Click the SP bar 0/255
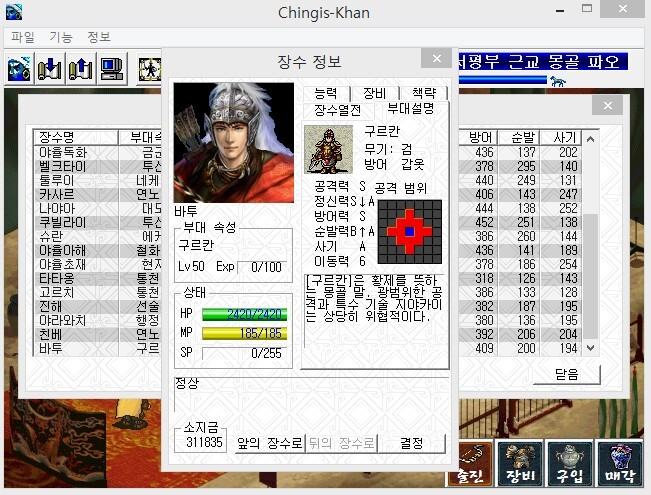 (245, 353)
